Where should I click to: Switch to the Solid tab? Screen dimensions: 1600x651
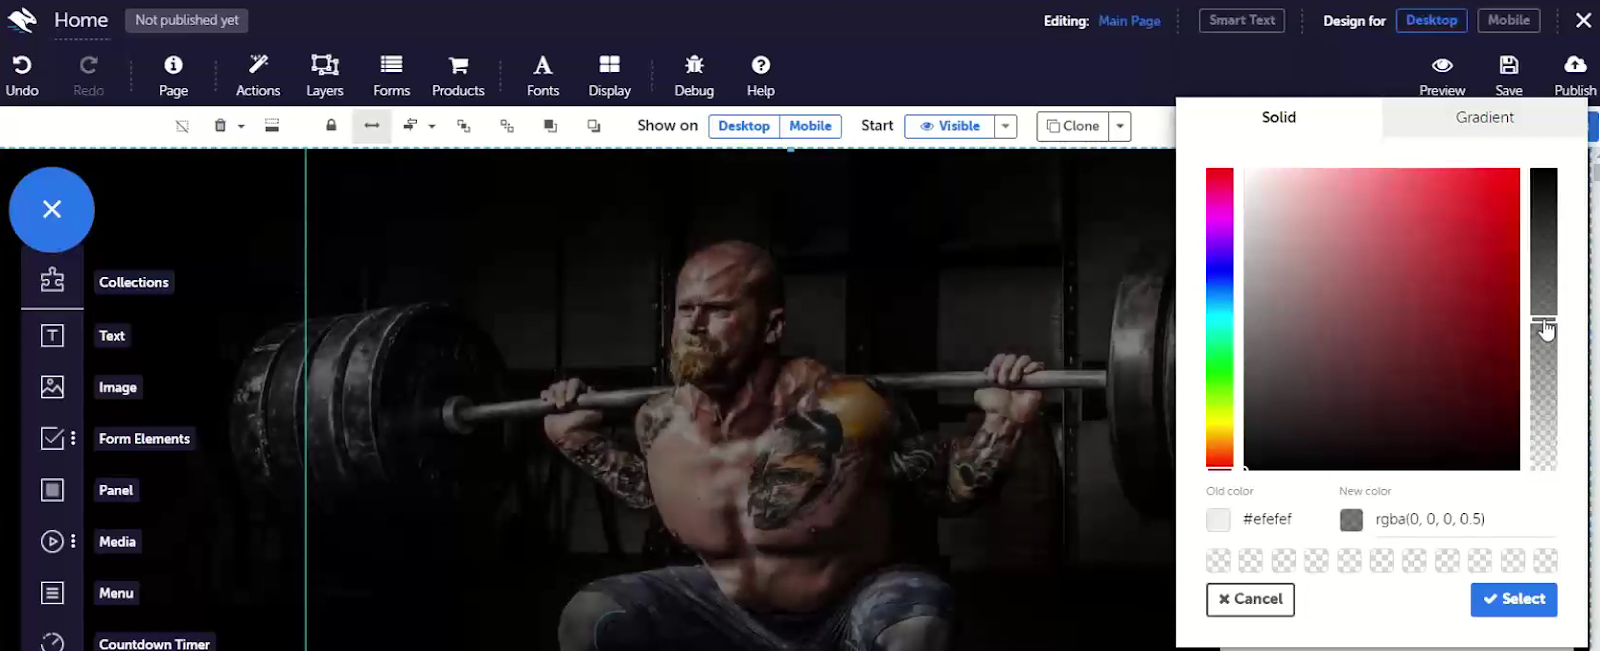(x=1279, y=117)
